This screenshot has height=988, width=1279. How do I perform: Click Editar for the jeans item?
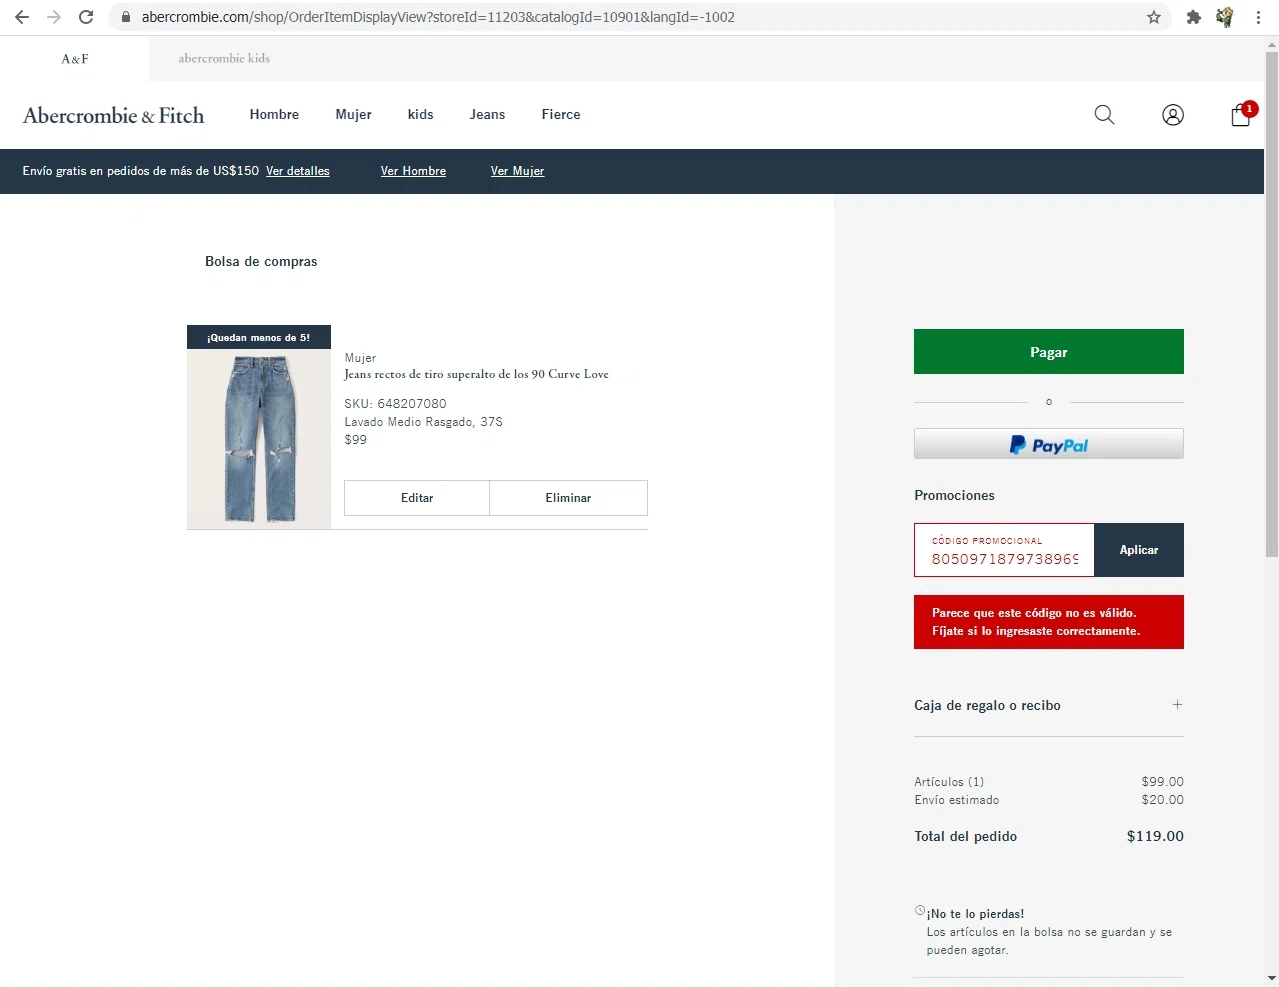[417, 498]
